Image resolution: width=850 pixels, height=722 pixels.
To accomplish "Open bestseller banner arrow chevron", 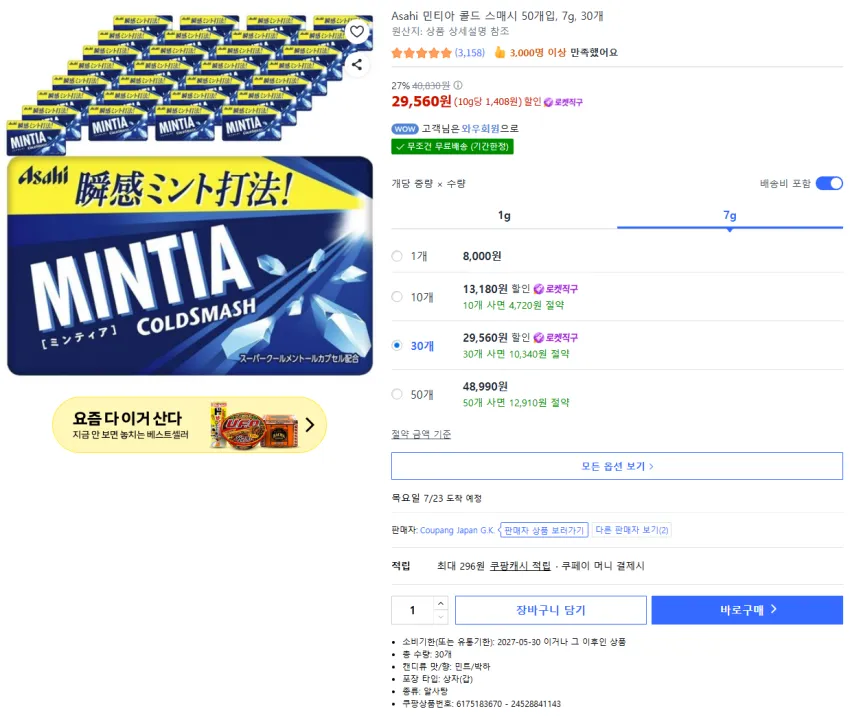I will 310,424.
